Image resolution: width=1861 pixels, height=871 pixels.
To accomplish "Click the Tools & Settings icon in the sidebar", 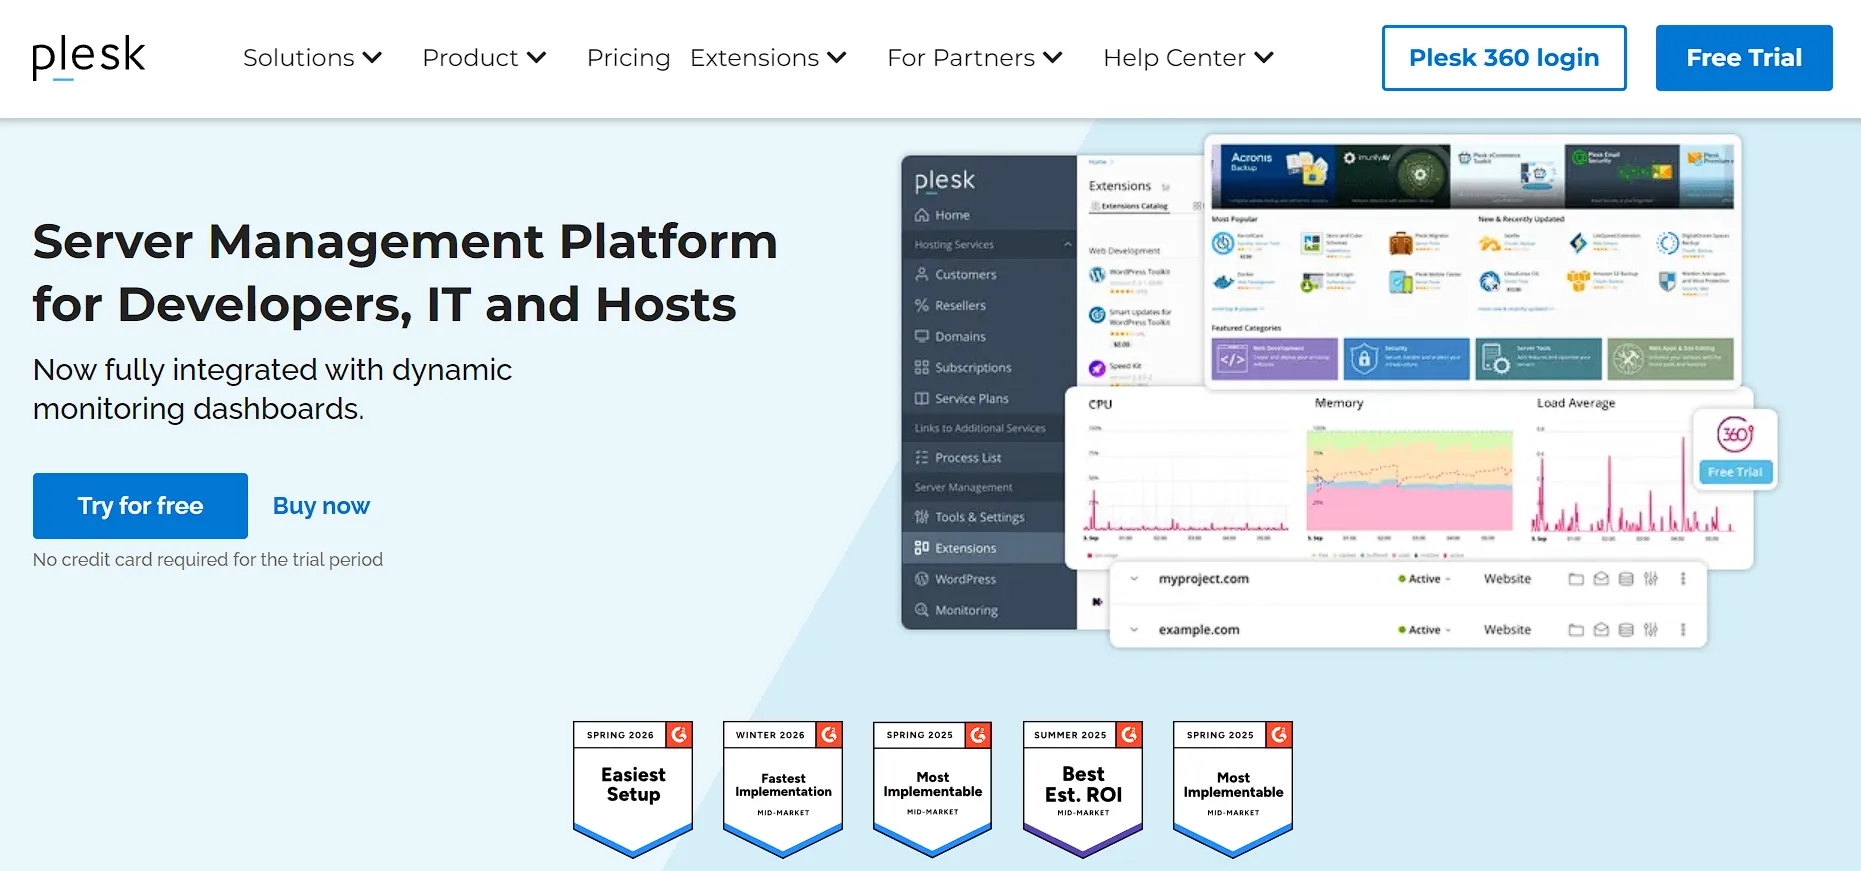I will tap(922, 517).
